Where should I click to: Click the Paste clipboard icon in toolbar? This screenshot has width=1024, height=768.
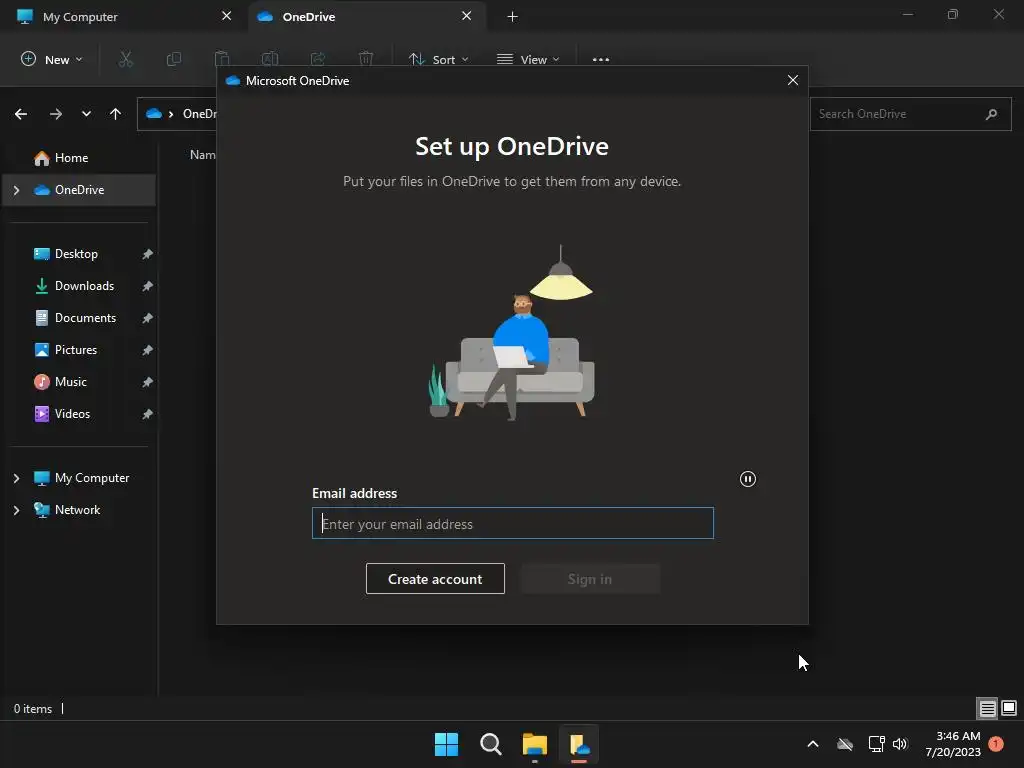tap(222, 59)
